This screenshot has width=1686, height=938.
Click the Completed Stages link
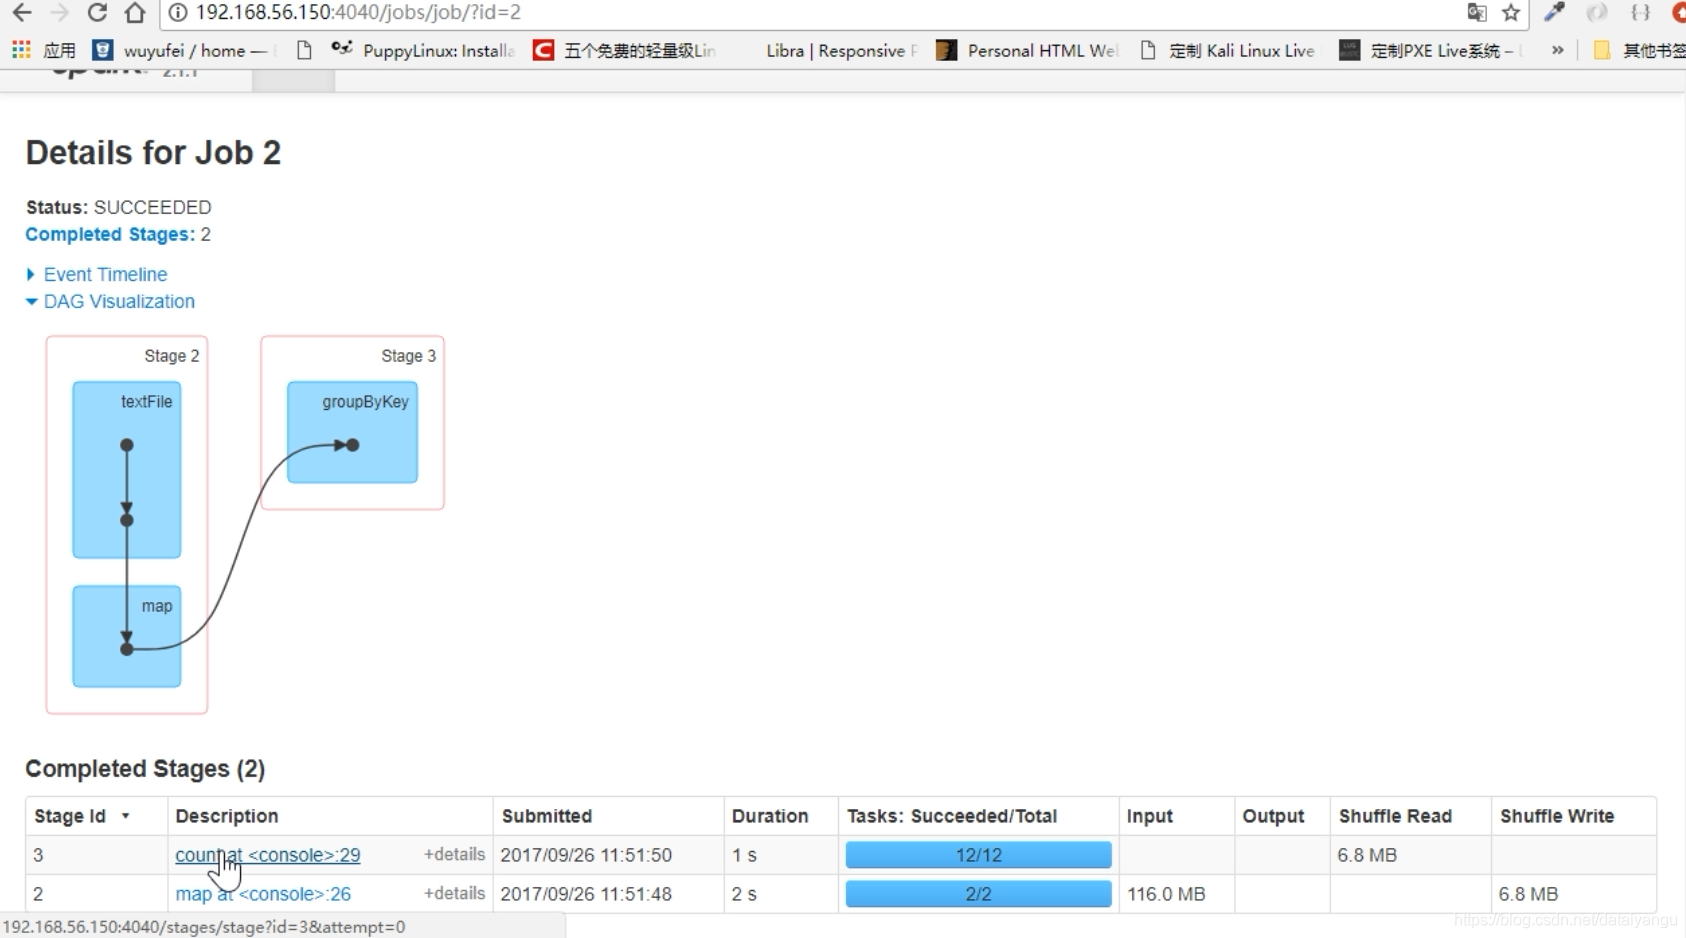tap(110, 234)
